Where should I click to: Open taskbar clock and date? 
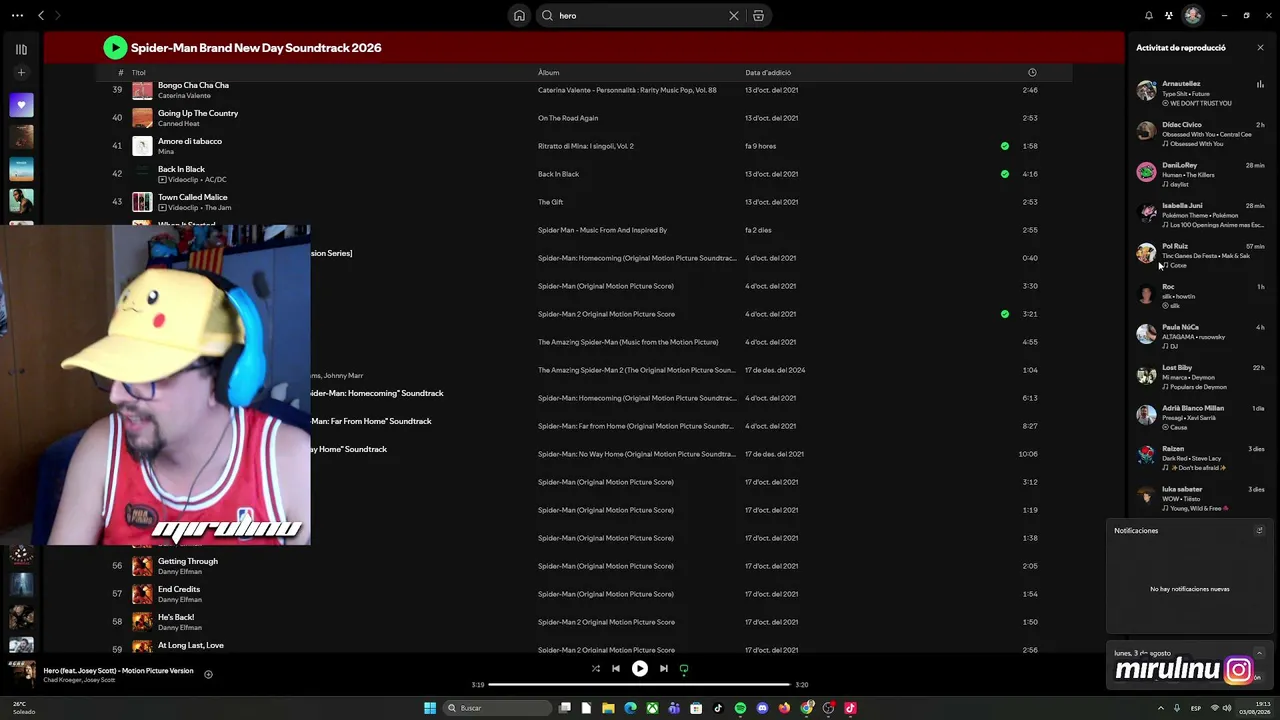(1254, 708)
